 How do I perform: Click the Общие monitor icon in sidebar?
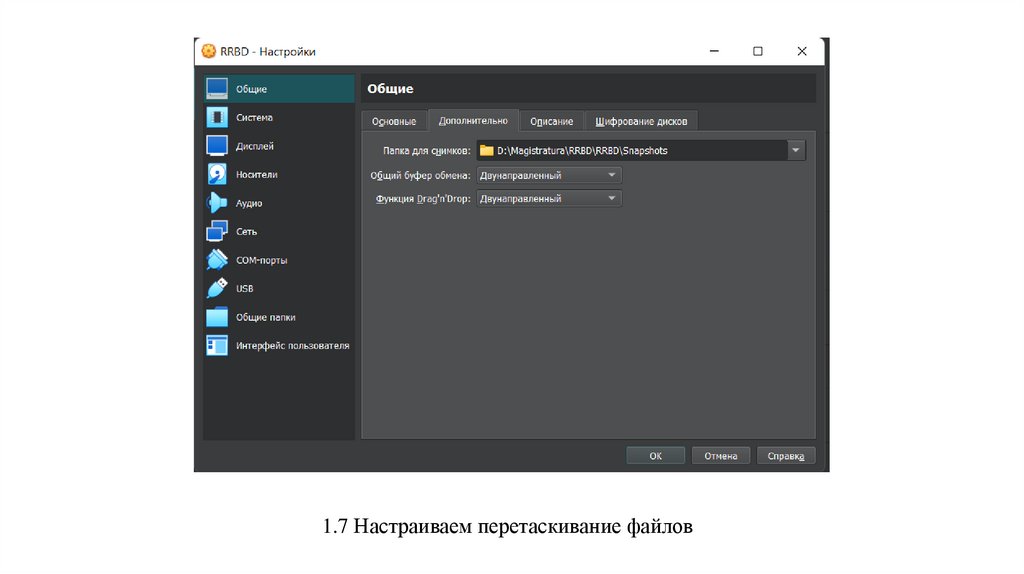[x=217, y=88]
